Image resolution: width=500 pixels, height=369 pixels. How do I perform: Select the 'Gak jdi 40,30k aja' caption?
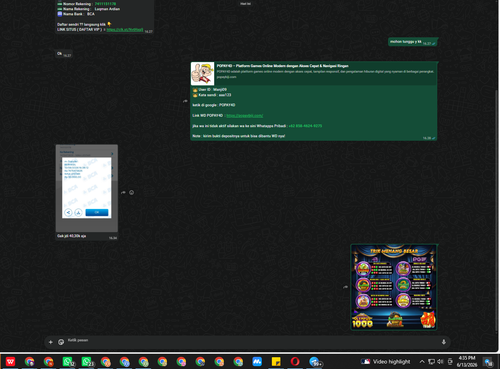[72, 236]
